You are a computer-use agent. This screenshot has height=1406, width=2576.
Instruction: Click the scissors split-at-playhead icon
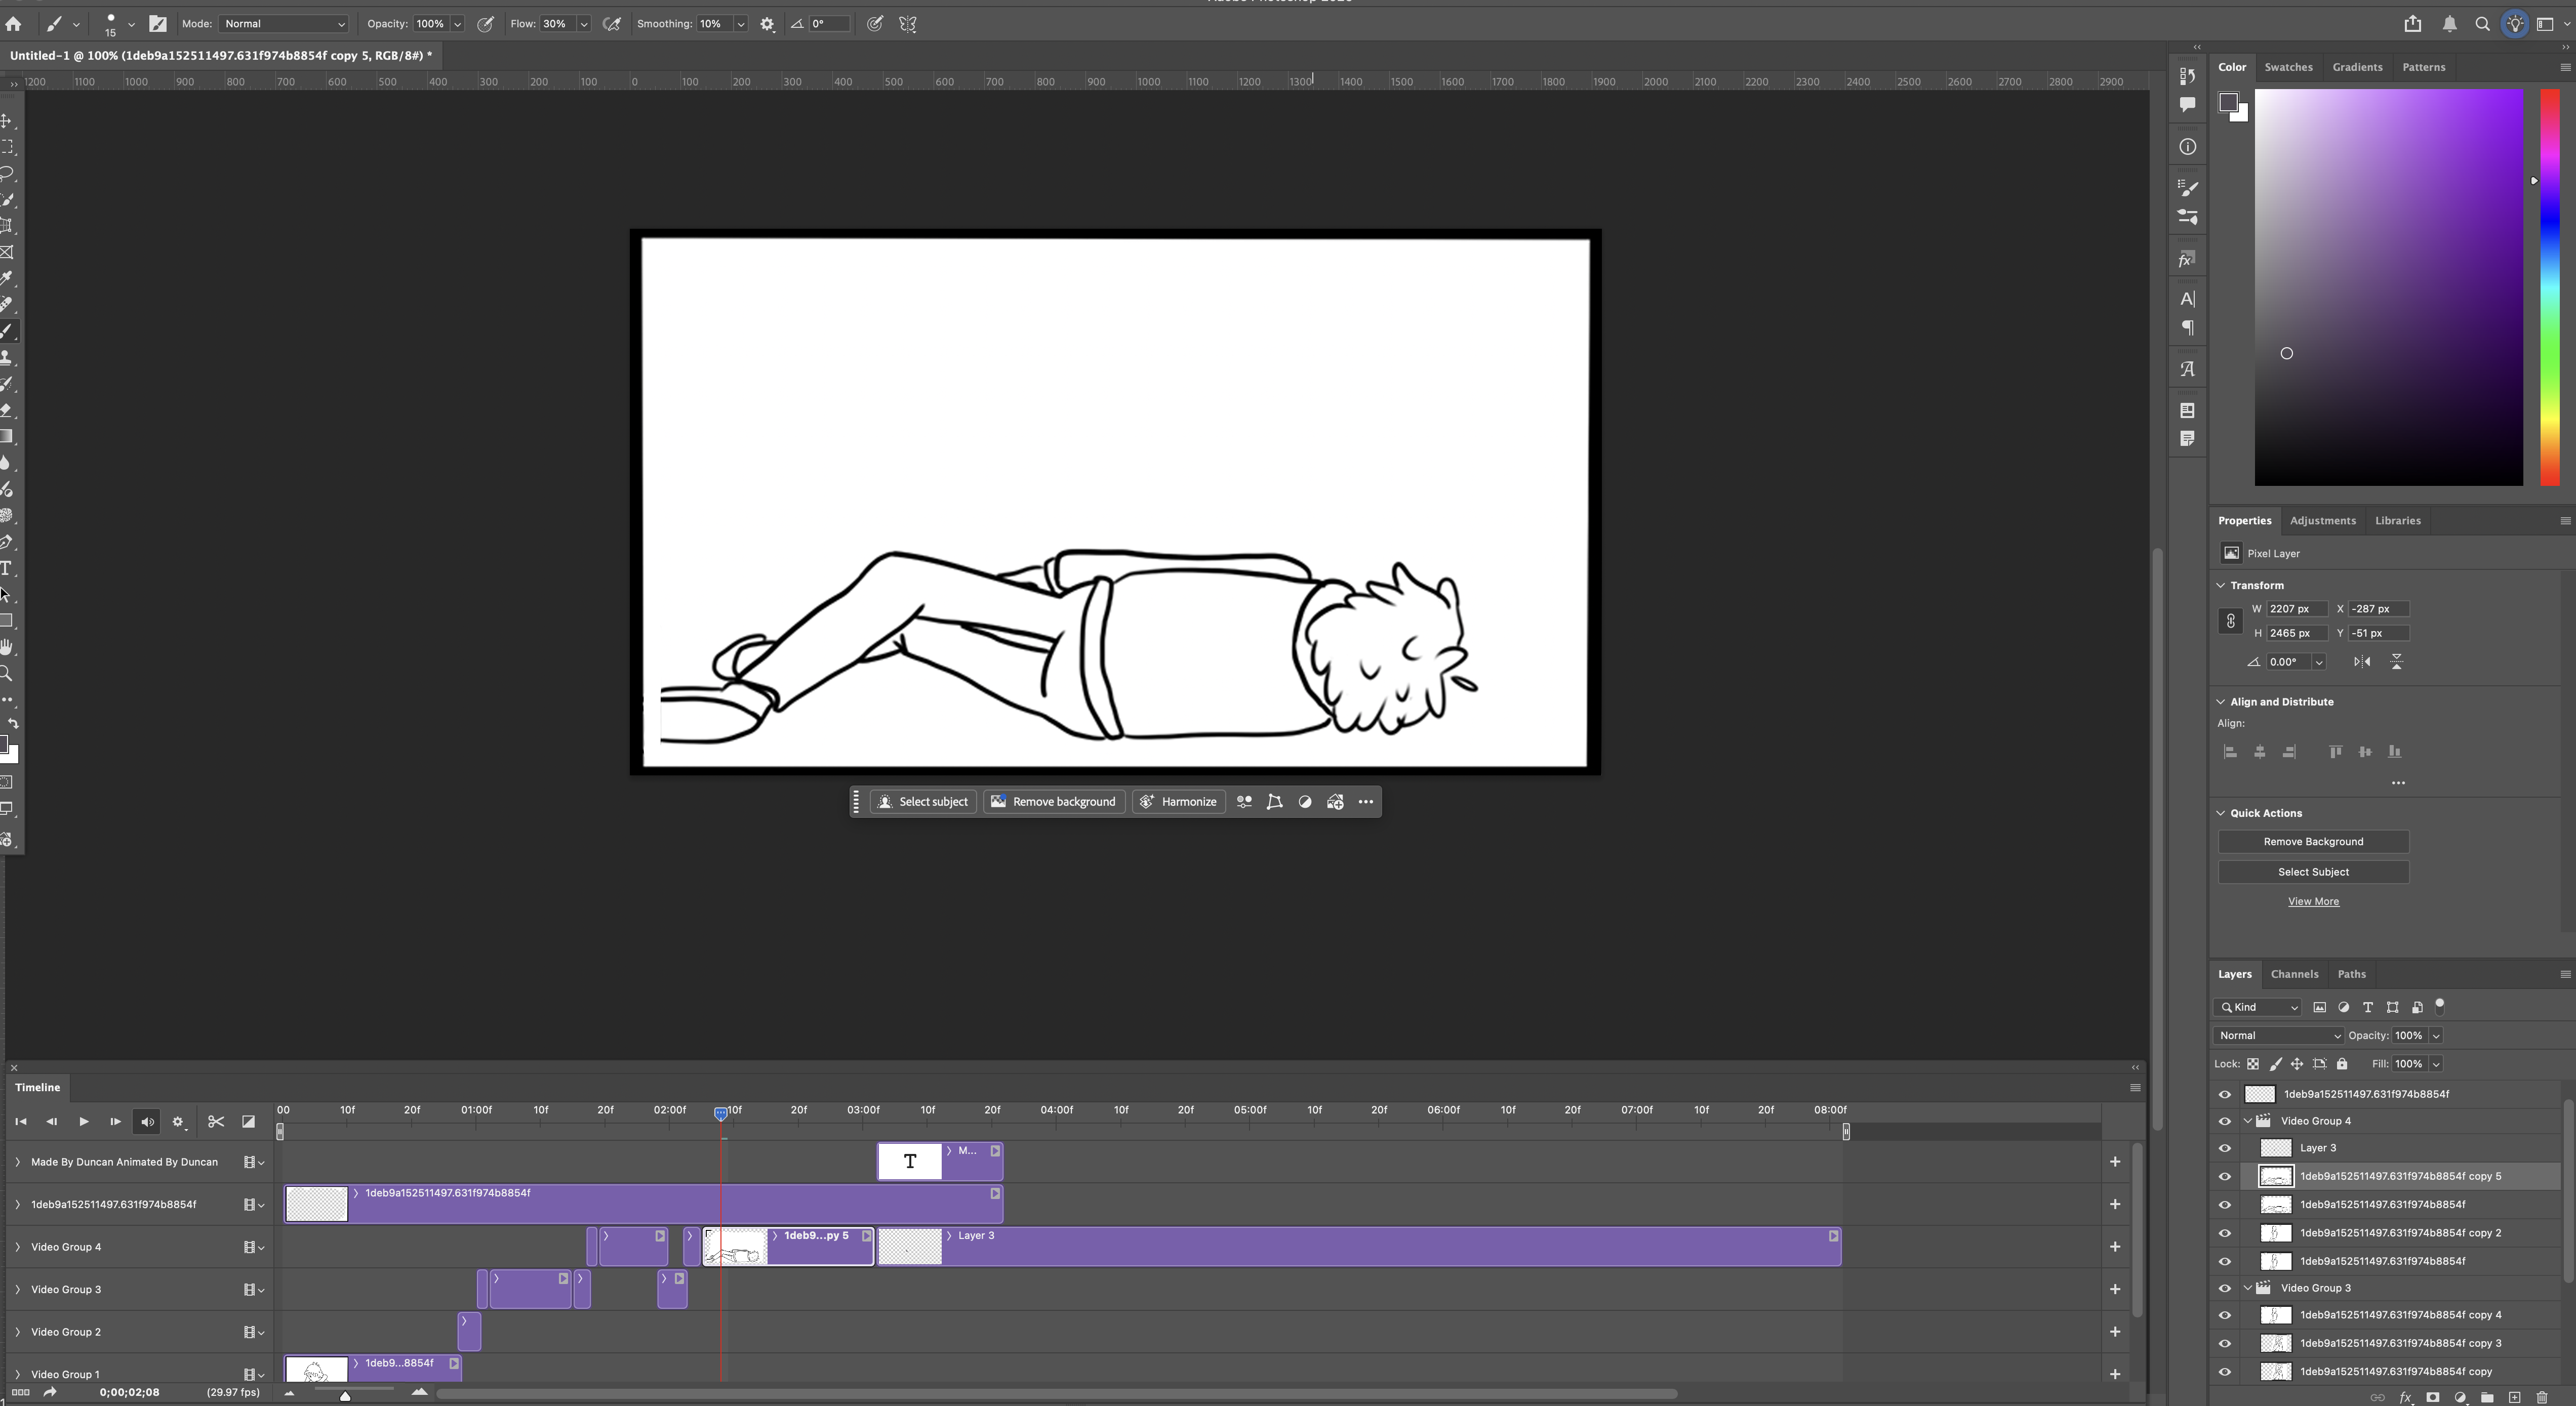pos(215,1122)
